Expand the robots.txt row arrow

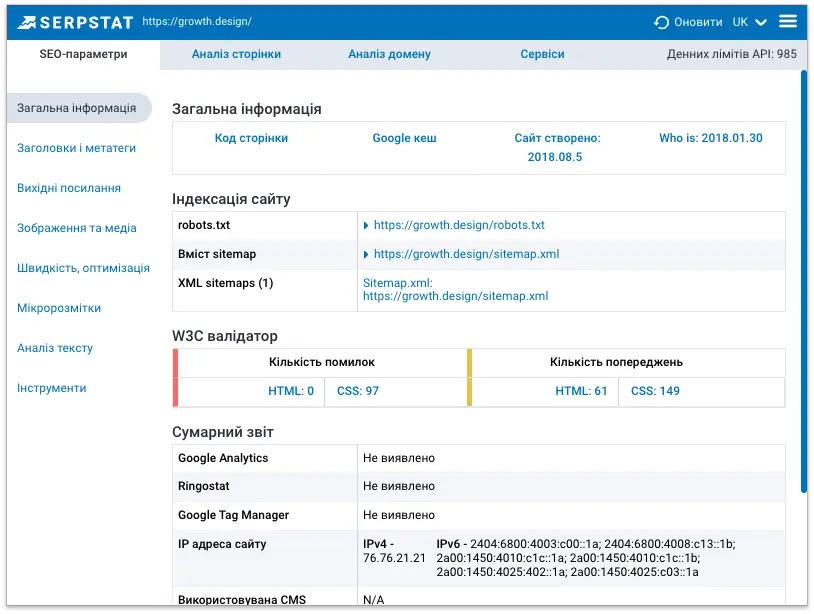(366, 226)
